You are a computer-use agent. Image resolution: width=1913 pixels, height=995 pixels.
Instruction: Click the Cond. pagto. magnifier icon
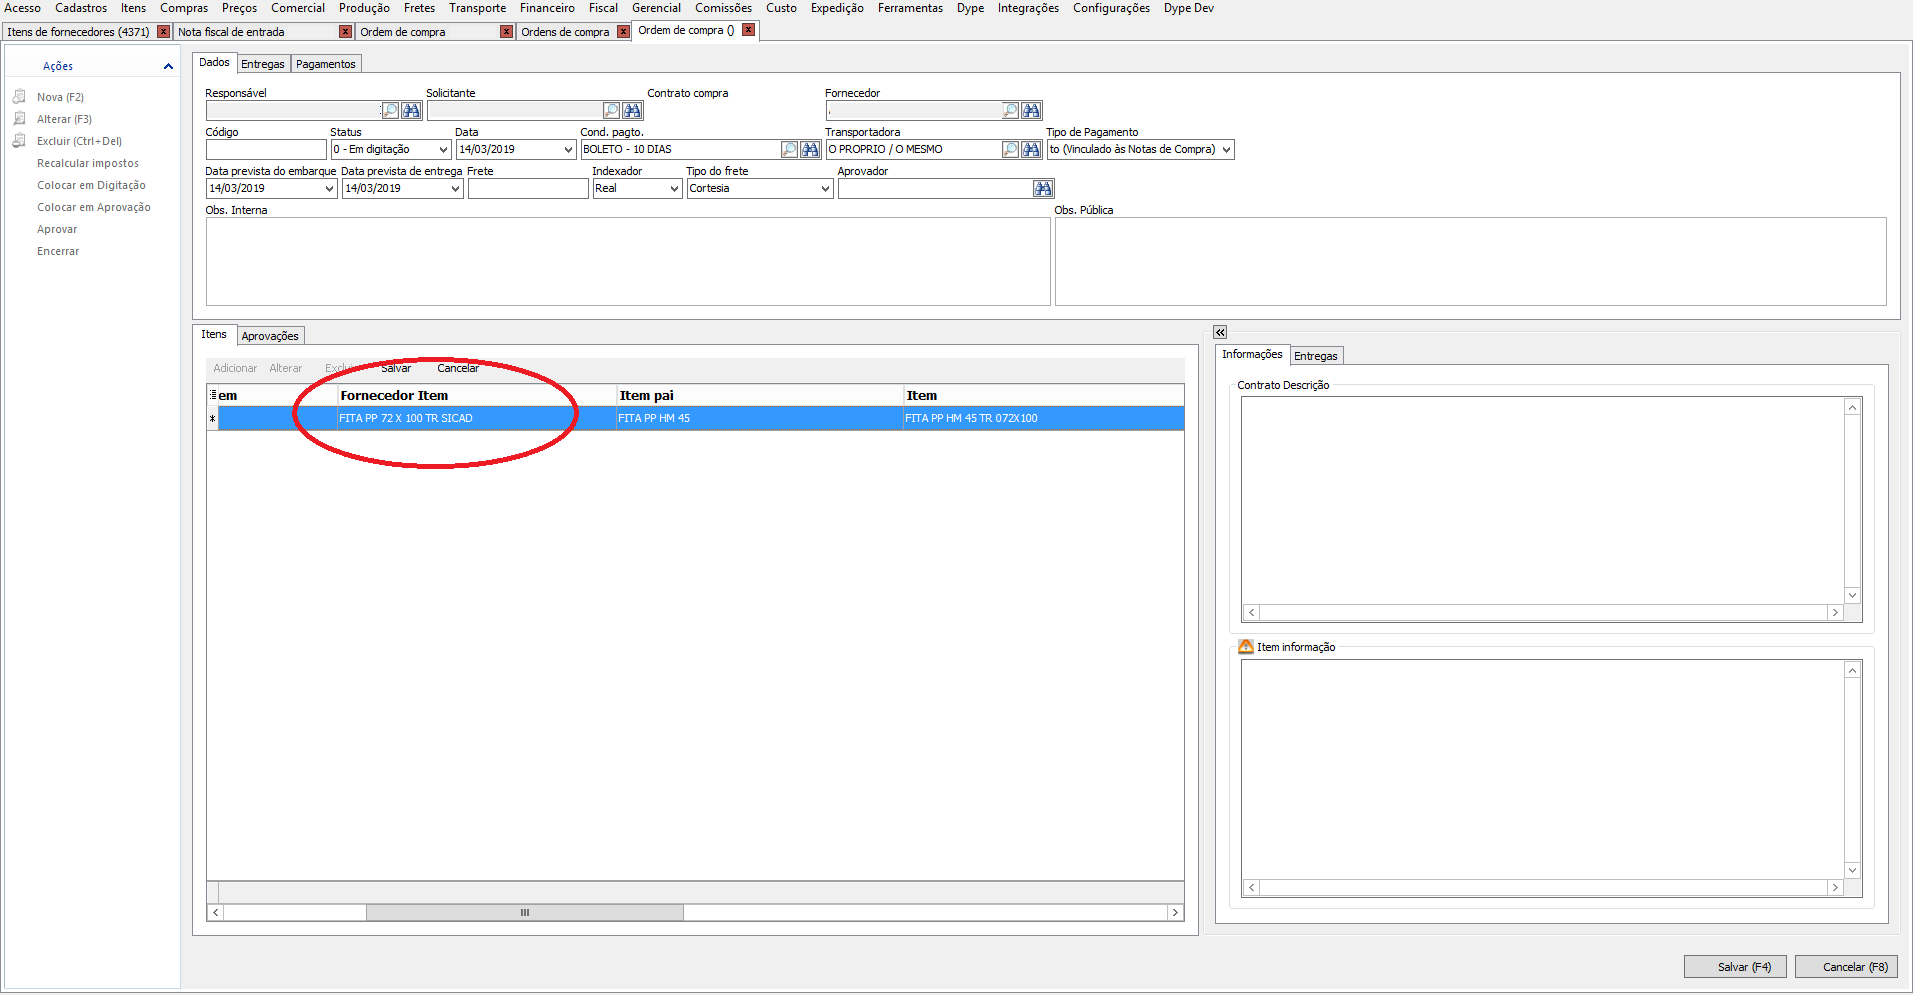789,149
